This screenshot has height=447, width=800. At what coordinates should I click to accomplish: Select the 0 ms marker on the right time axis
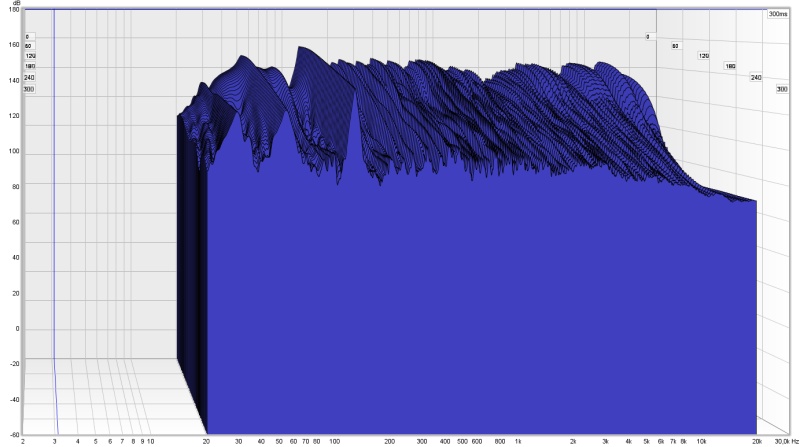[x=648, y=36]
